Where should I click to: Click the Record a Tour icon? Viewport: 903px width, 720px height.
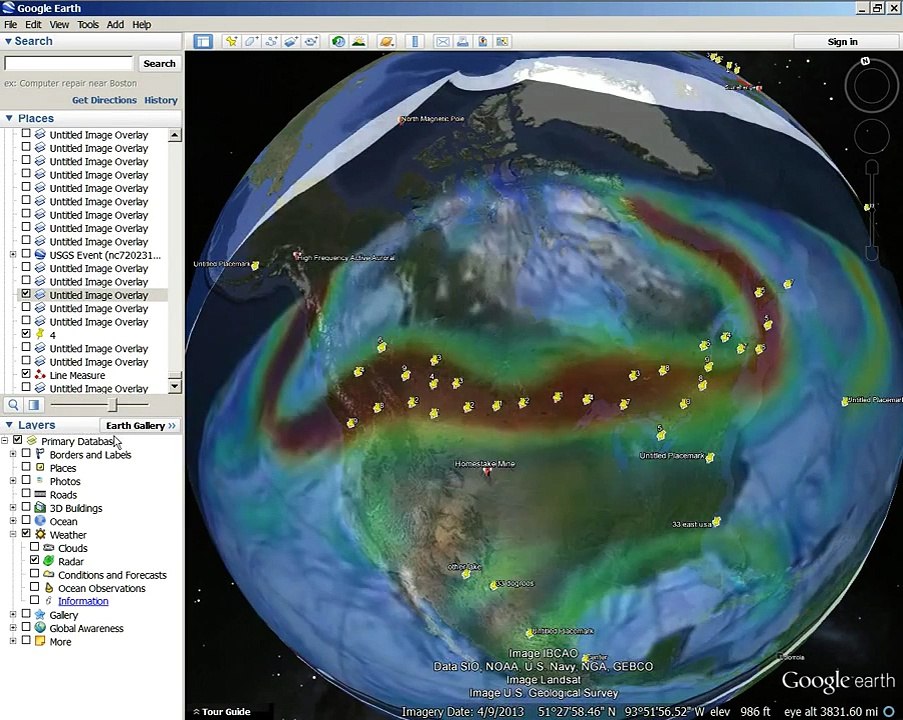click(x=312, y=41)
